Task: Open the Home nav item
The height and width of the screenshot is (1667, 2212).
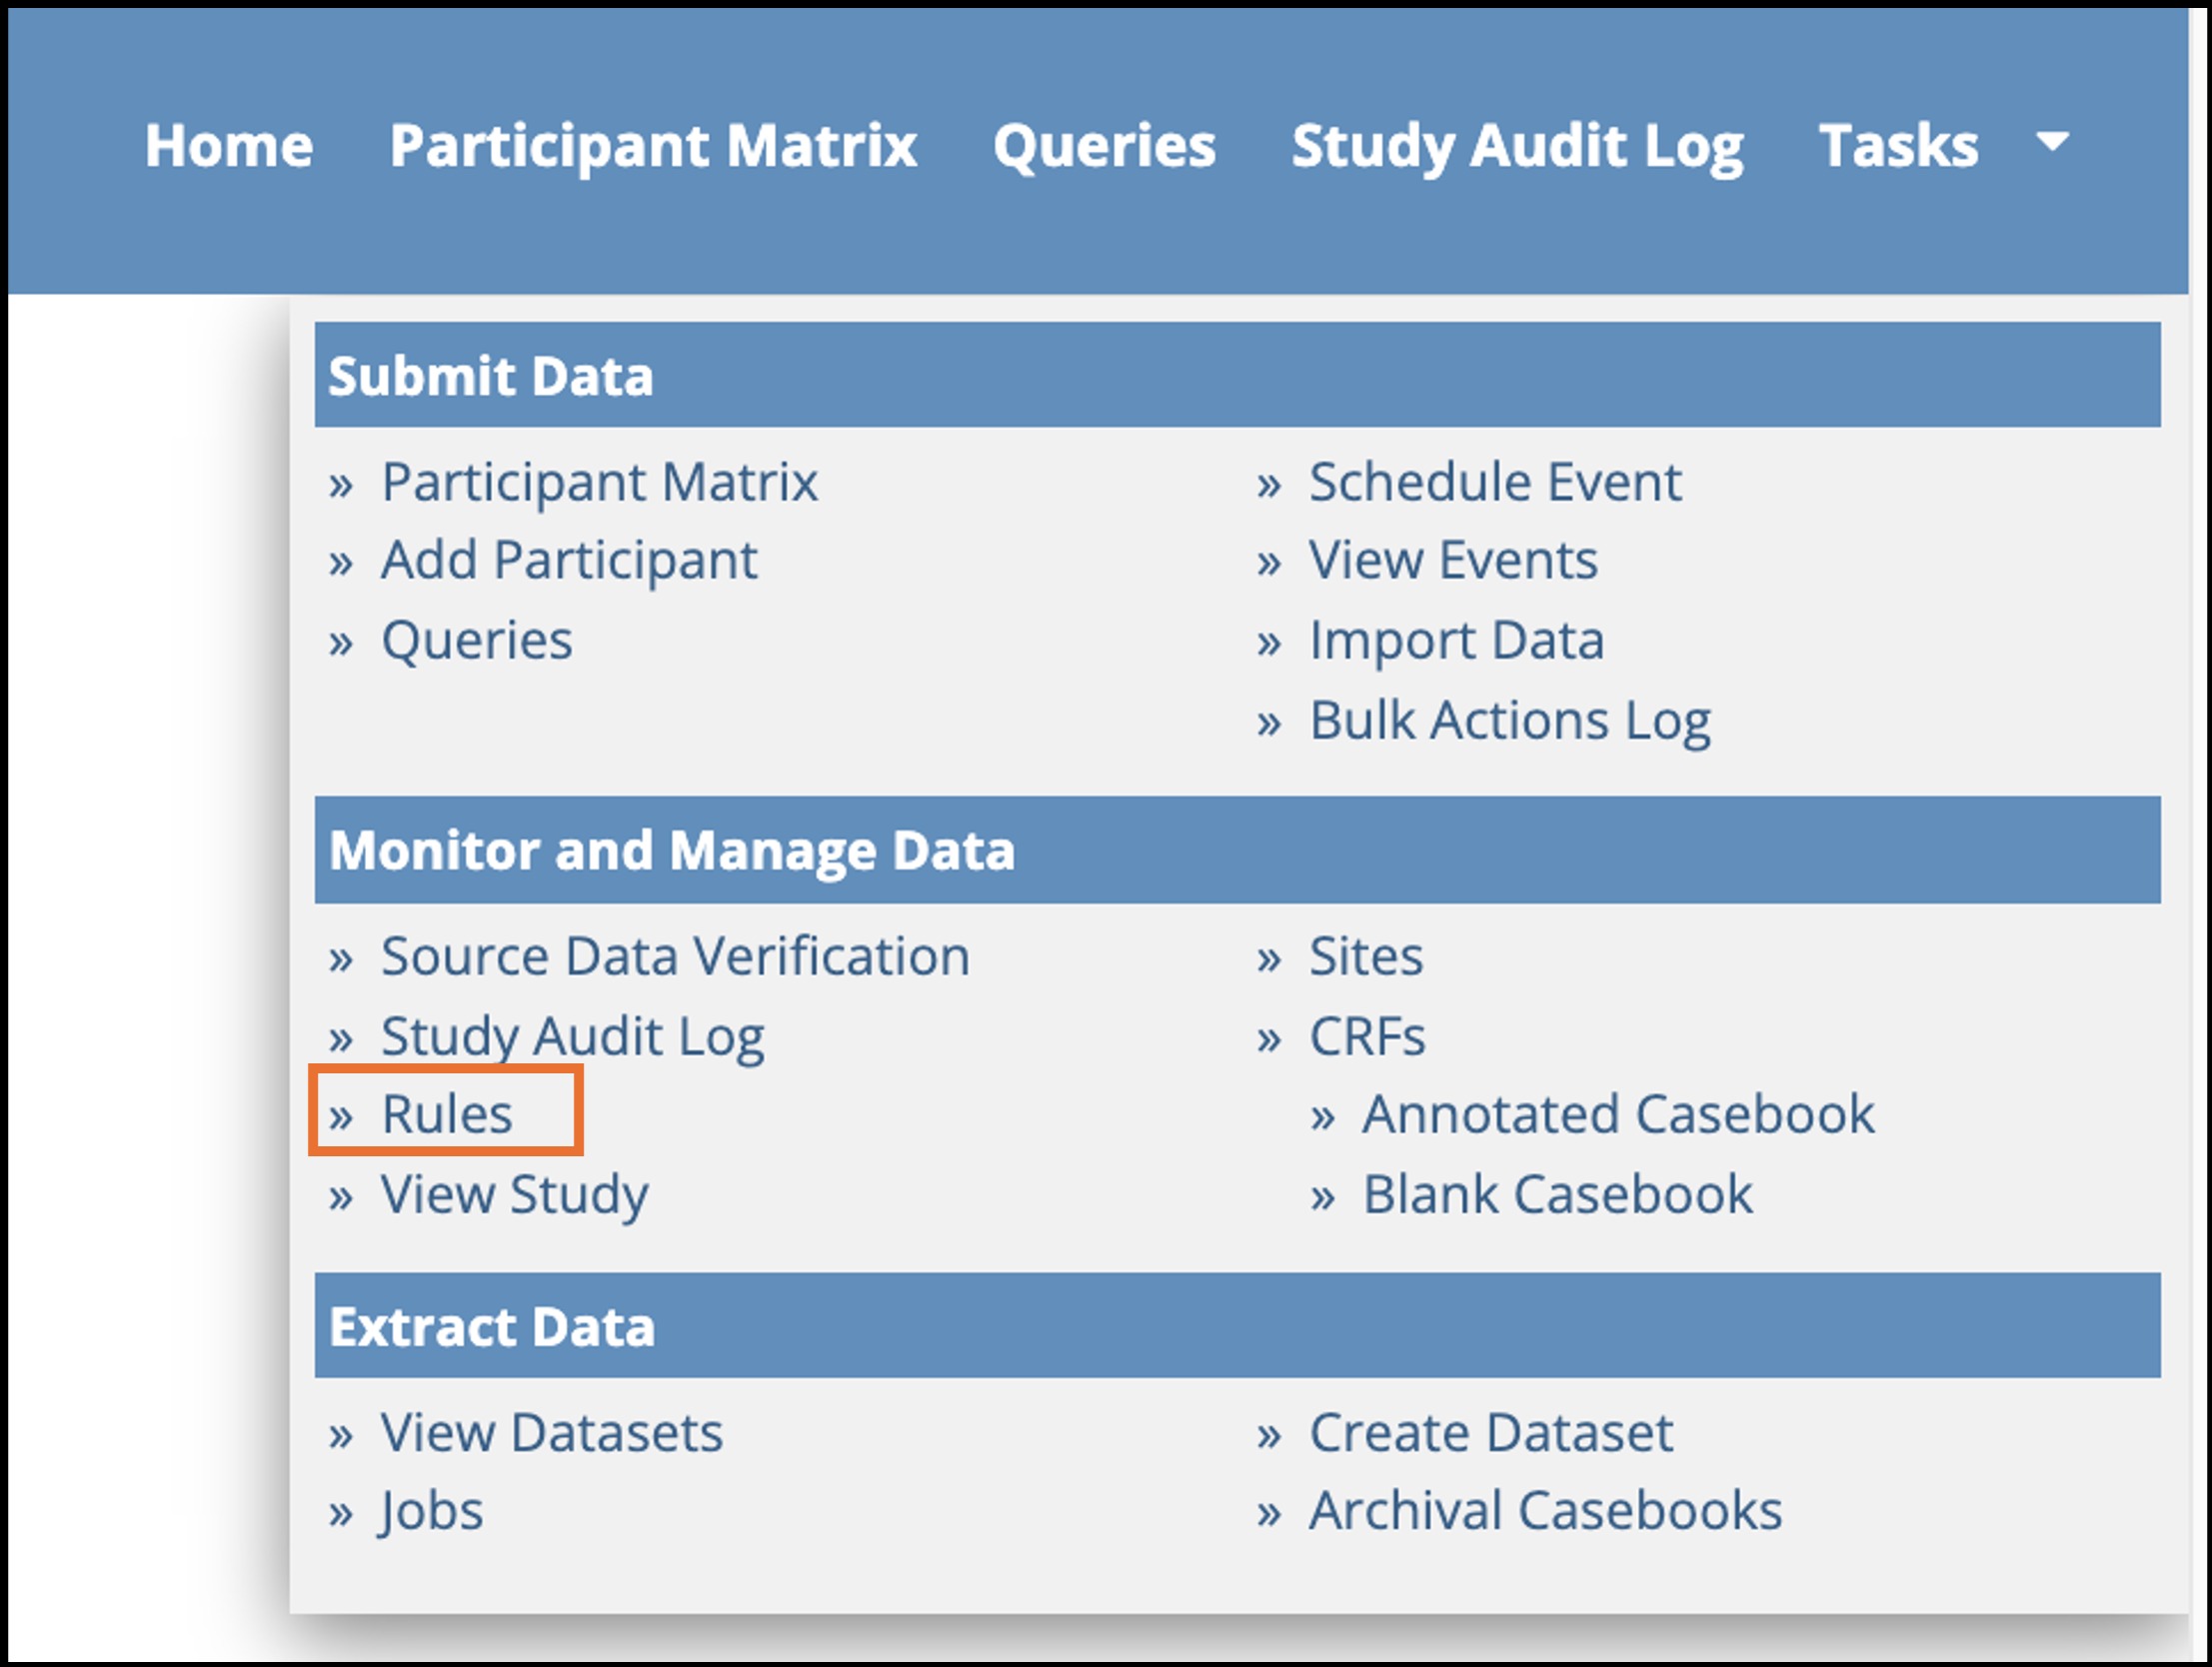Action: (x=229, y=146)
